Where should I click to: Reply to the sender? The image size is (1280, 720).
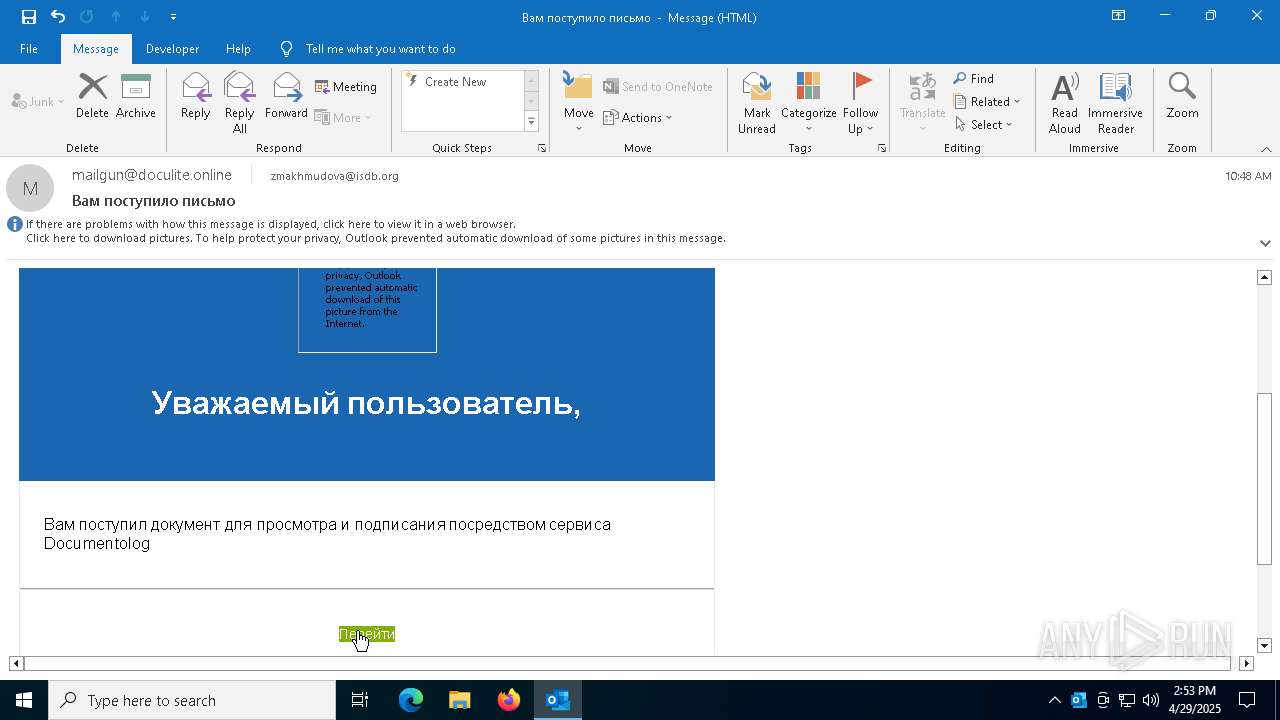point(196,97)
